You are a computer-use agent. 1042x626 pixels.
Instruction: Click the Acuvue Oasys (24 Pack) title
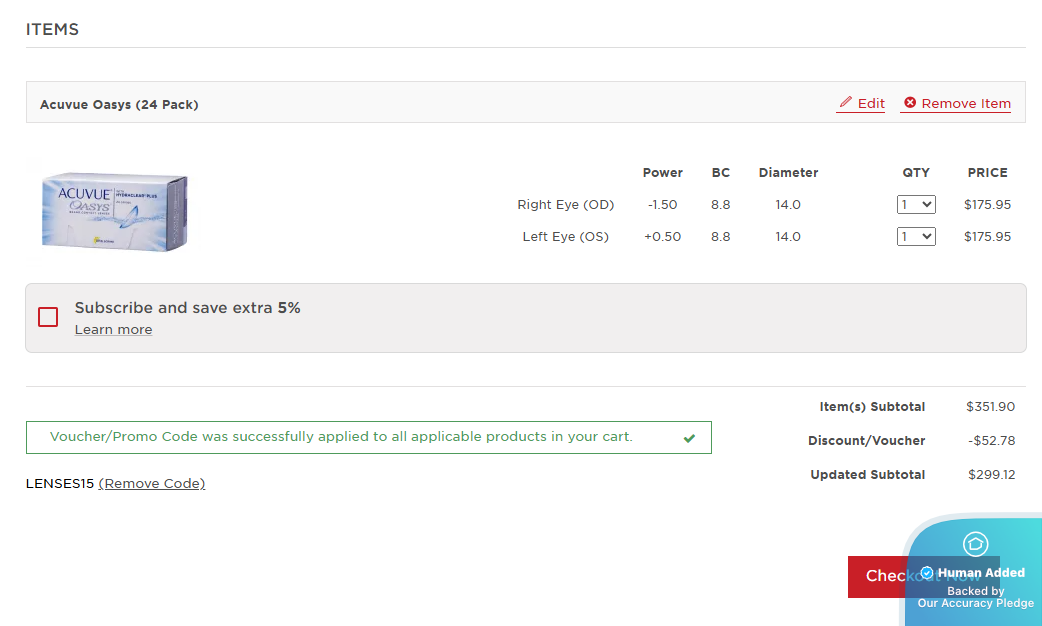[x=119, y=104]
